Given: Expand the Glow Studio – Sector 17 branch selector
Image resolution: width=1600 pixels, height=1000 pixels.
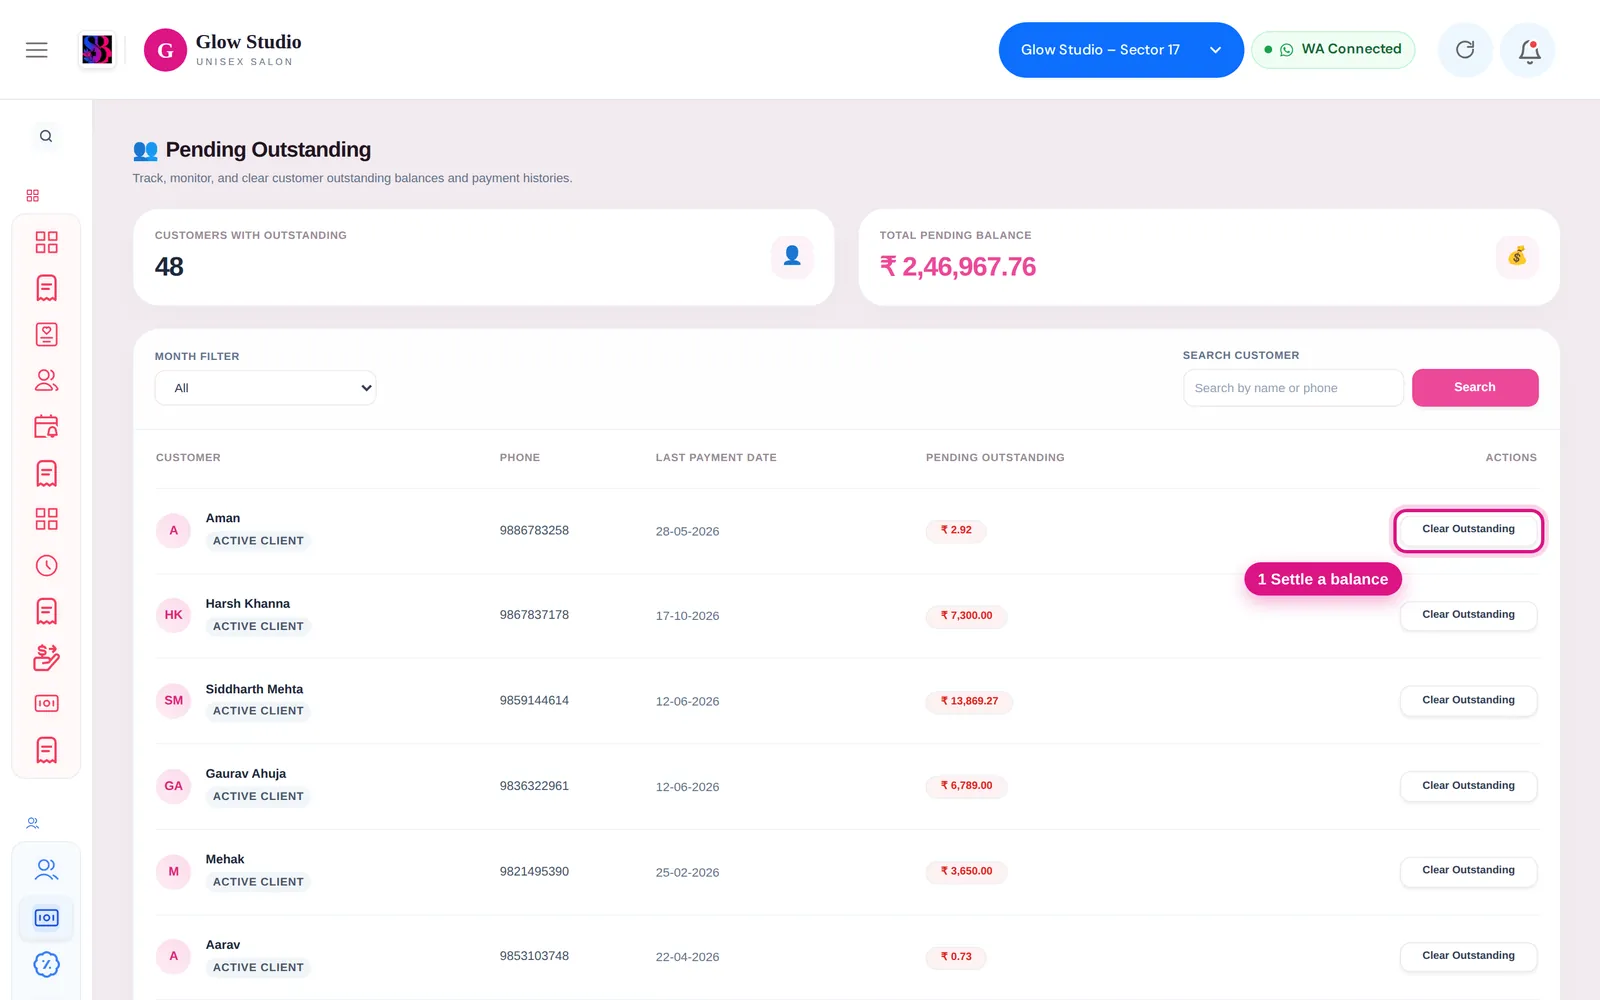Looking at the screenshot, I should pyautogui.click(x=1121, y=50).
